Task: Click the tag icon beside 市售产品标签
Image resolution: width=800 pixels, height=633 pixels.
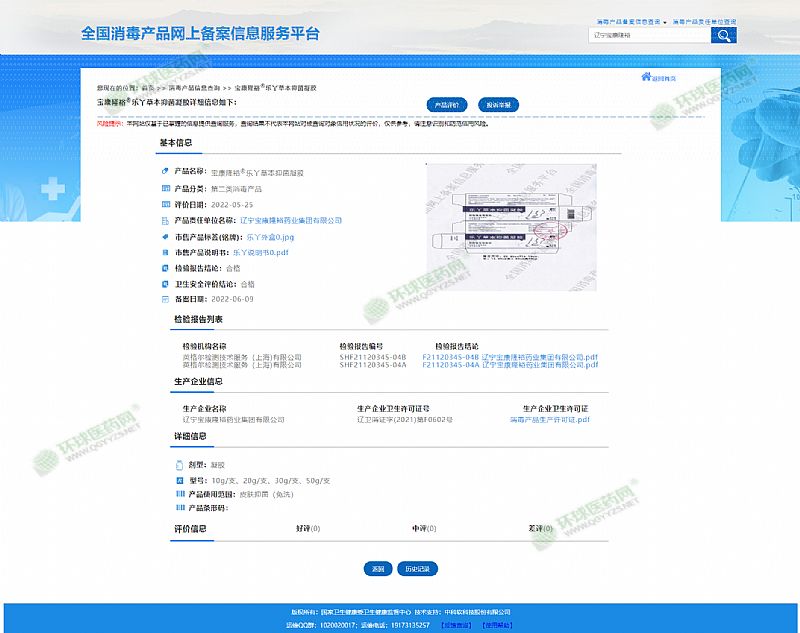Action: (x=165, y=237)
